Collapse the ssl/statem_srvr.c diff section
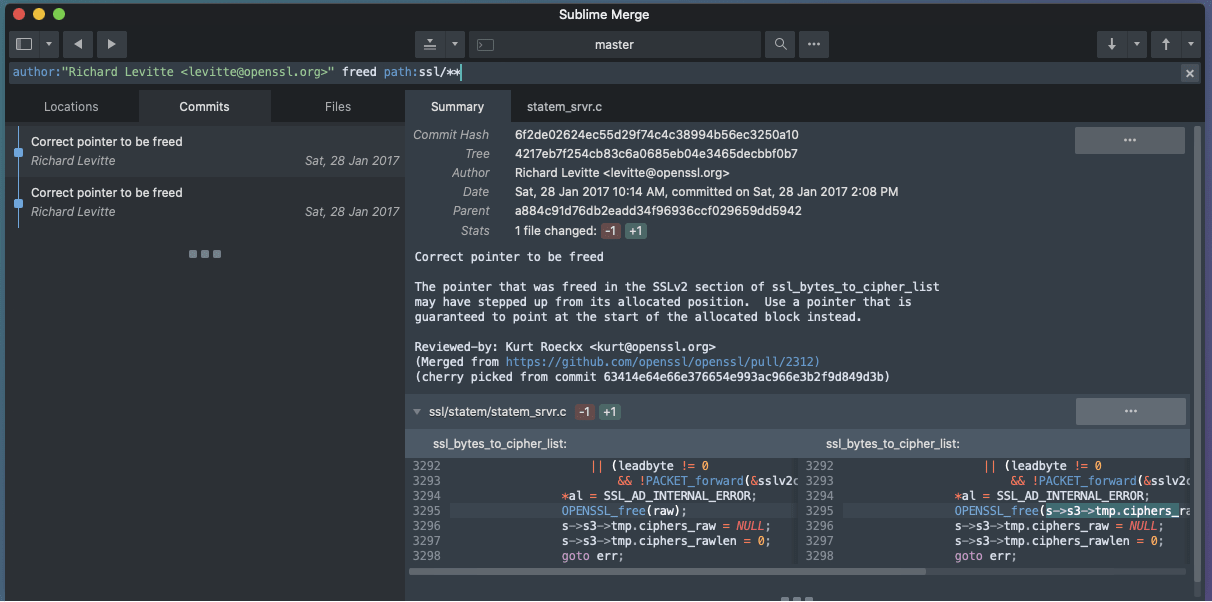Image resolution: width=1212 pixels, height=602 pixels. pos(416,411)
